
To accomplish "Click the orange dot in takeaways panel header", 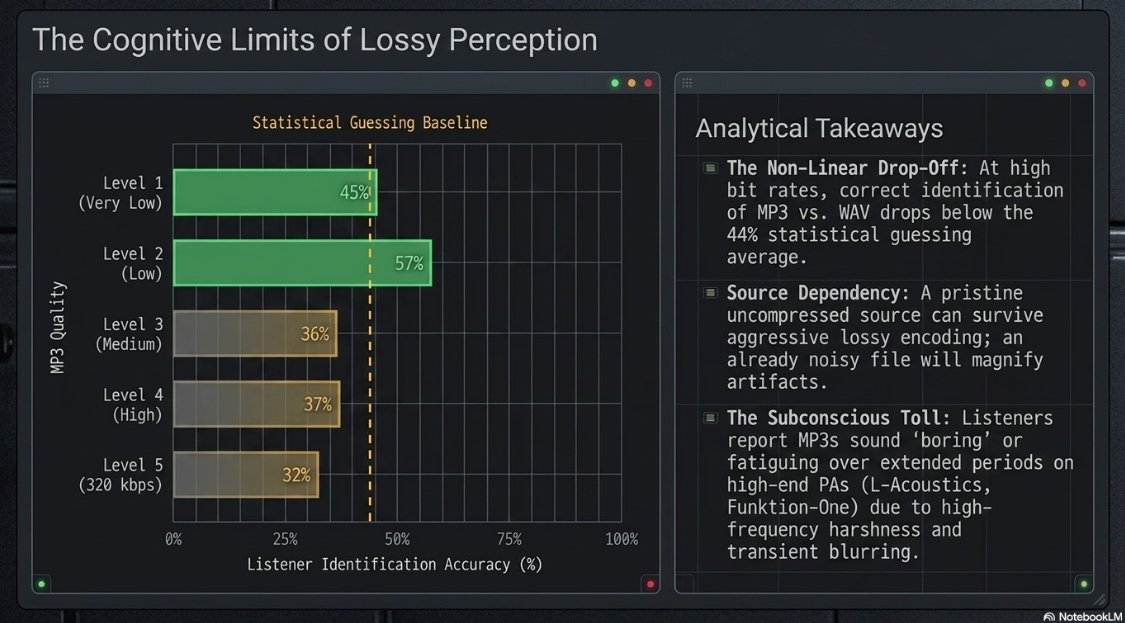I will pyautogui.click(x=1065, y=83).
